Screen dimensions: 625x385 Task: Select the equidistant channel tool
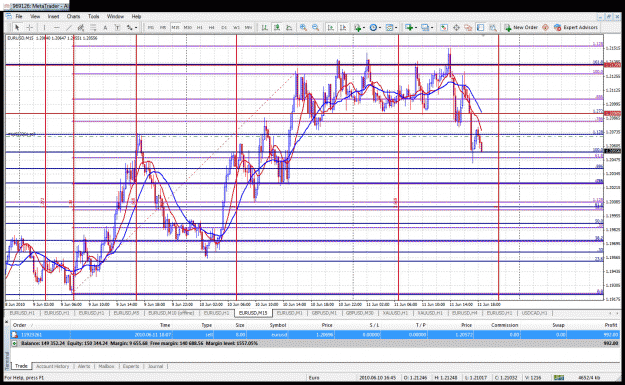point(81,28)
